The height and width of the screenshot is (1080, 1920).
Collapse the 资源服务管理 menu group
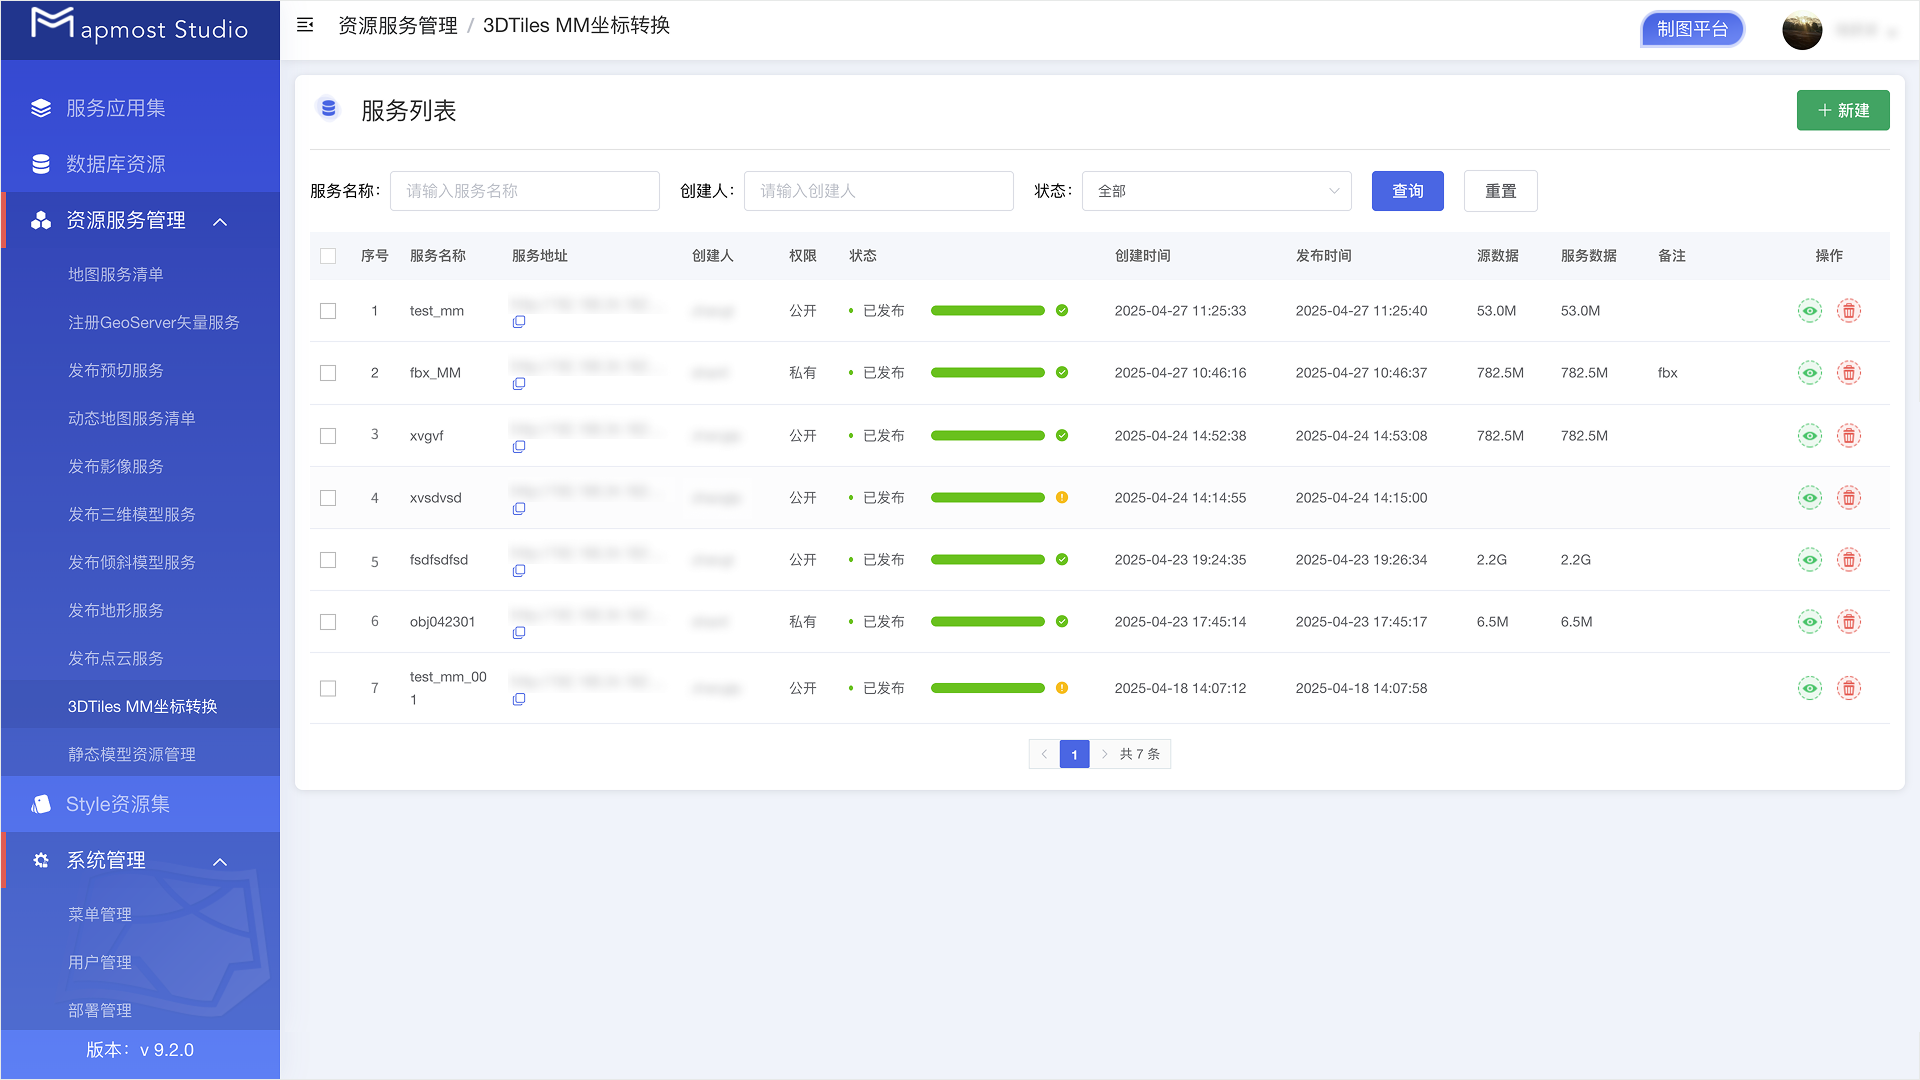tap(220, 221)
